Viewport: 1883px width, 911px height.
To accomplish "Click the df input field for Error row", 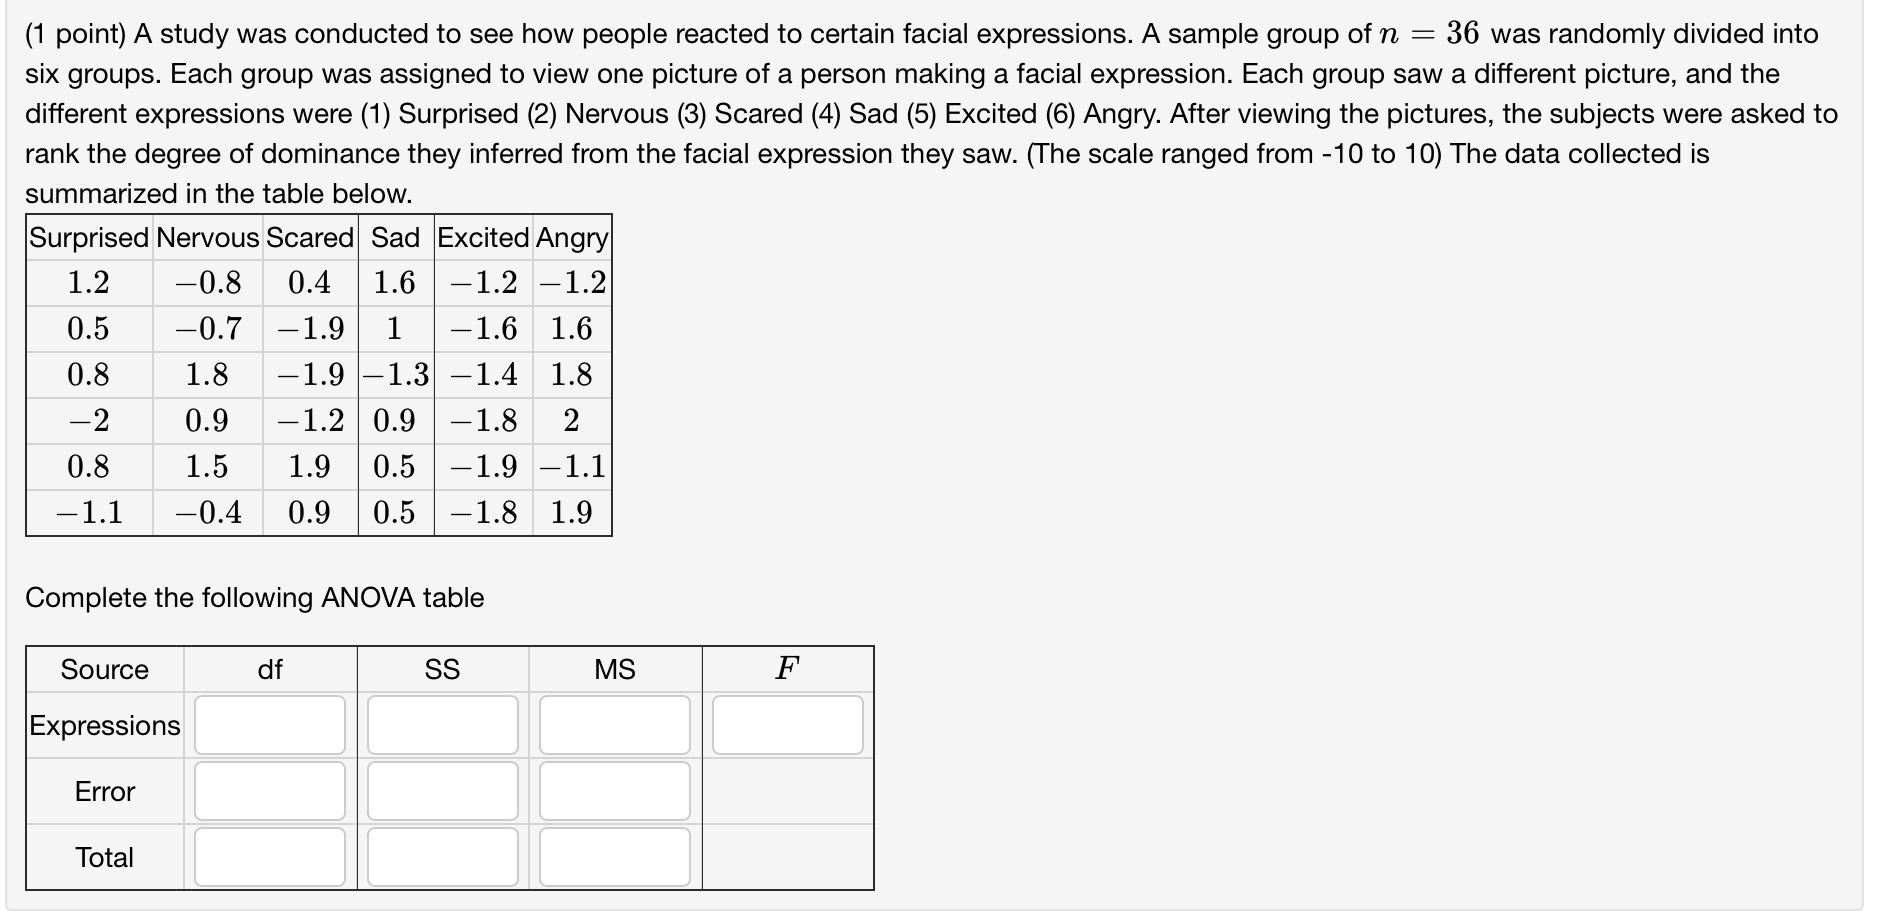I will (270, 791).
